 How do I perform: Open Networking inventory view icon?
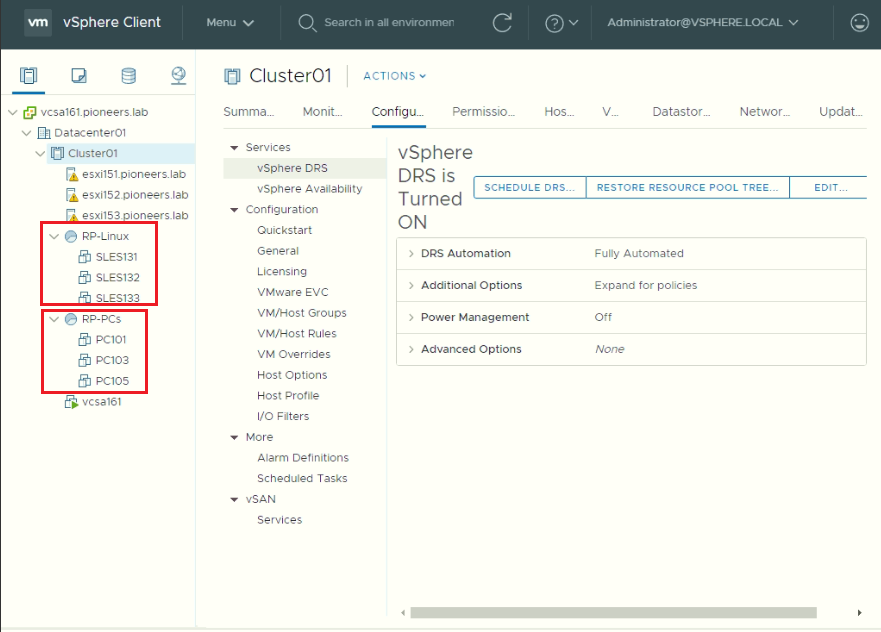point(179,75)
